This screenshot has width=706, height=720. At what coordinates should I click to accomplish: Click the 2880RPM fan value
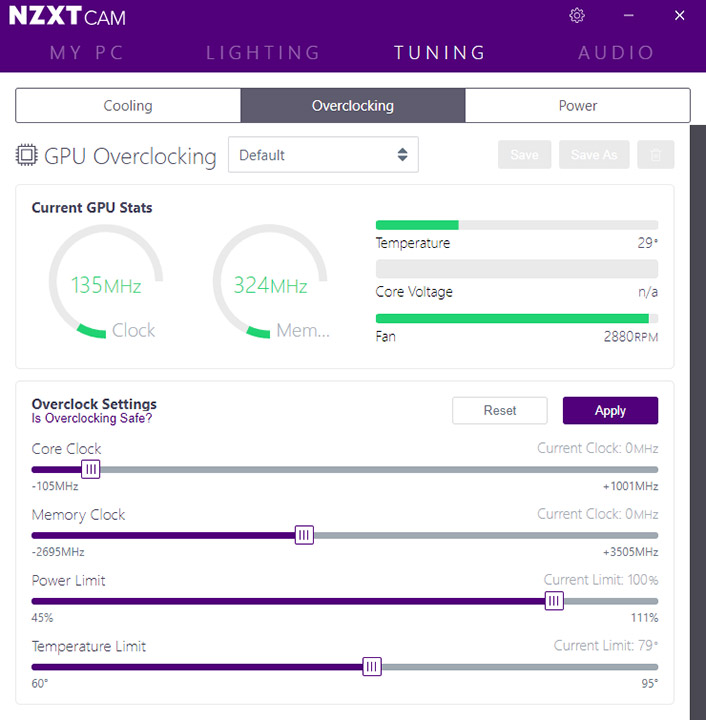point(631,337)
